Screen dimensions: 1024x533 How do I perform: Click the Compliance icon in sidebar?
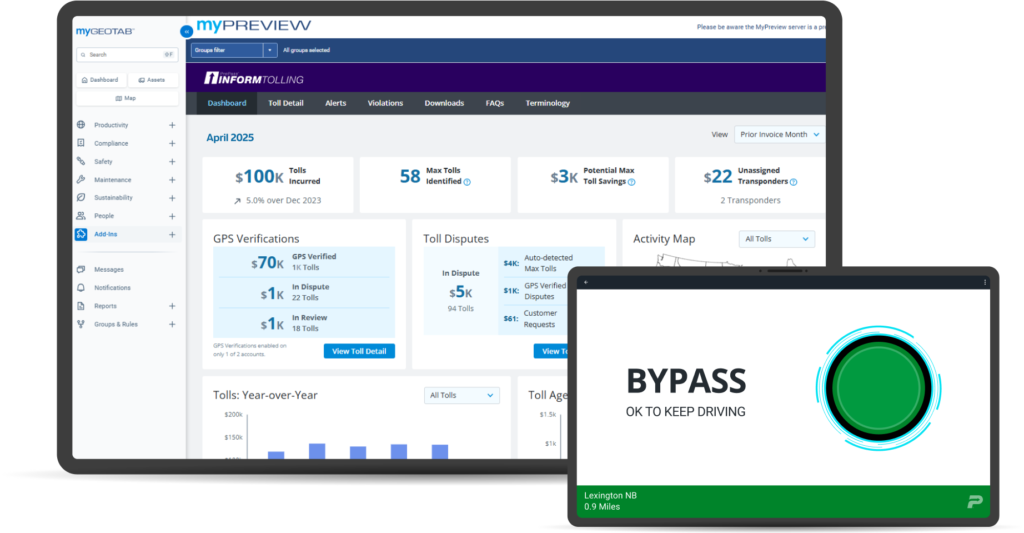pyautogui.click(x=81, y=143)
